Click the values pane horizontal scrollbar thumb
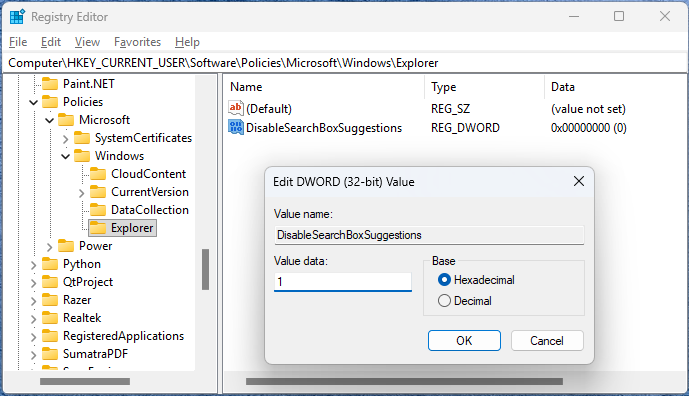Screen dimensions: 689x396 point(404,381)
